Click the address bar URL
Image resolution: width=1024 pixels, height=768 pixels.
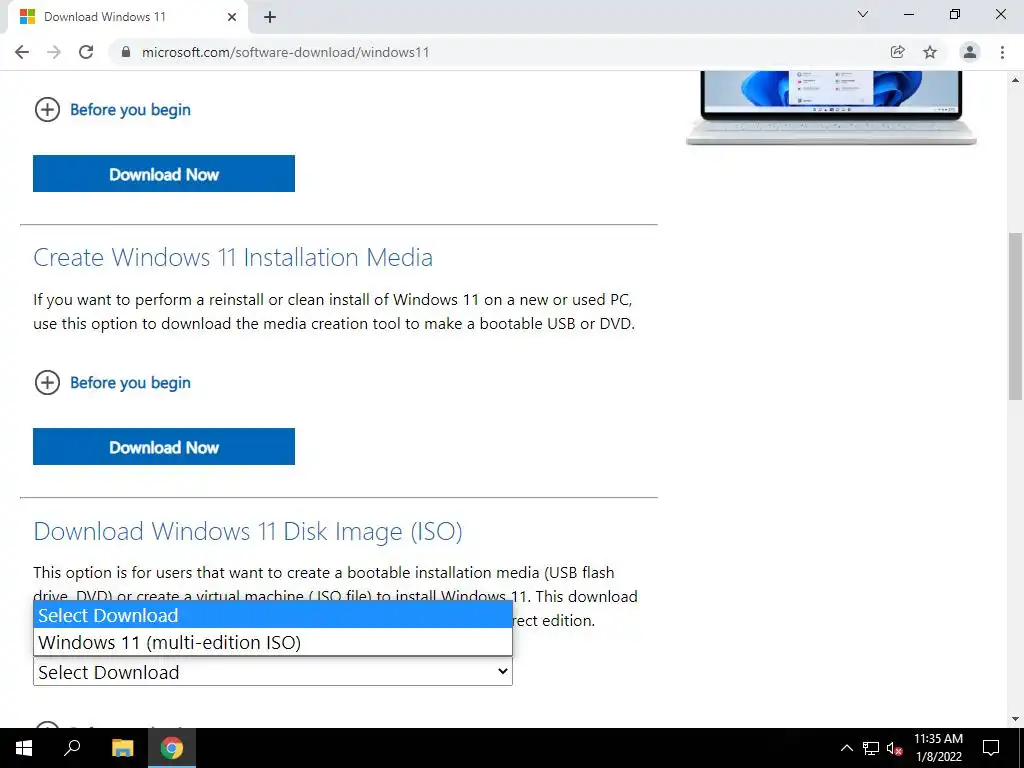(x=285, y=52)
